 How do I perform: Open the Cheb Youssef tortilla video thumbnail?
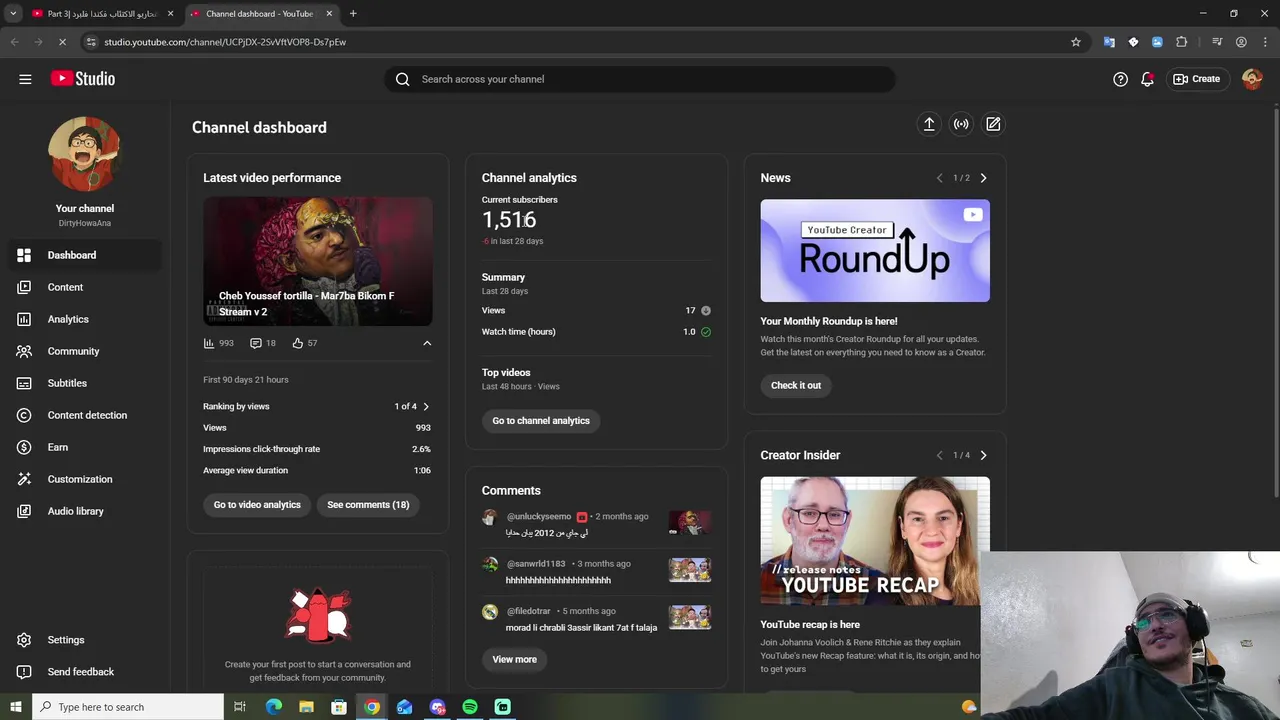[318, 261]
